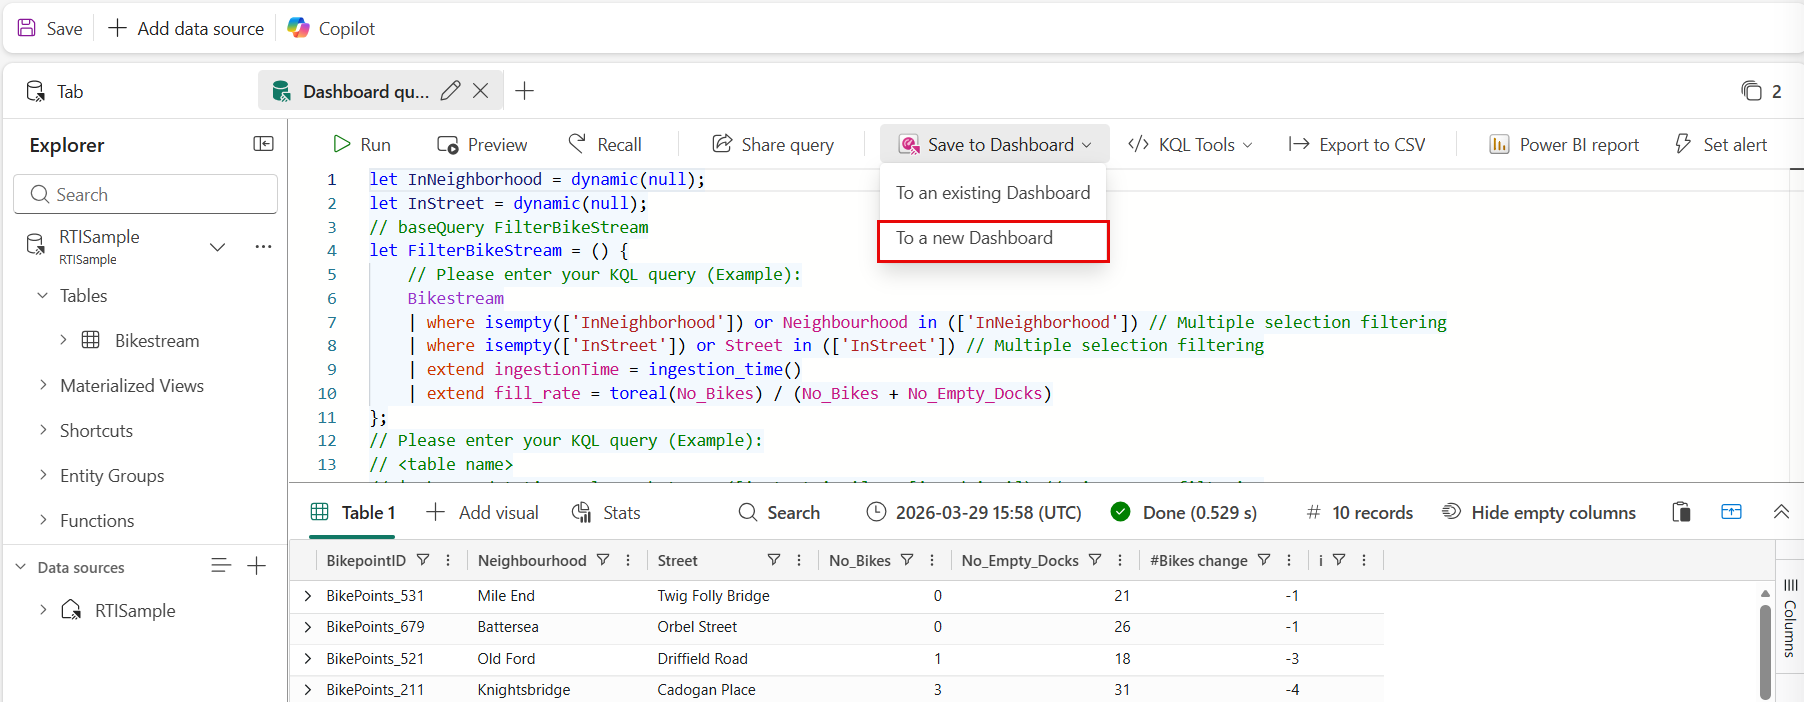Click the copy to clipboard icon in results

pyautogui.click(x=1681, y=512)
